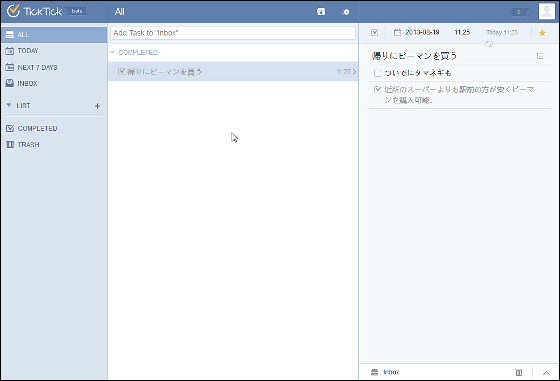
Task: Toggle the star priority icon
Action: 542,33
